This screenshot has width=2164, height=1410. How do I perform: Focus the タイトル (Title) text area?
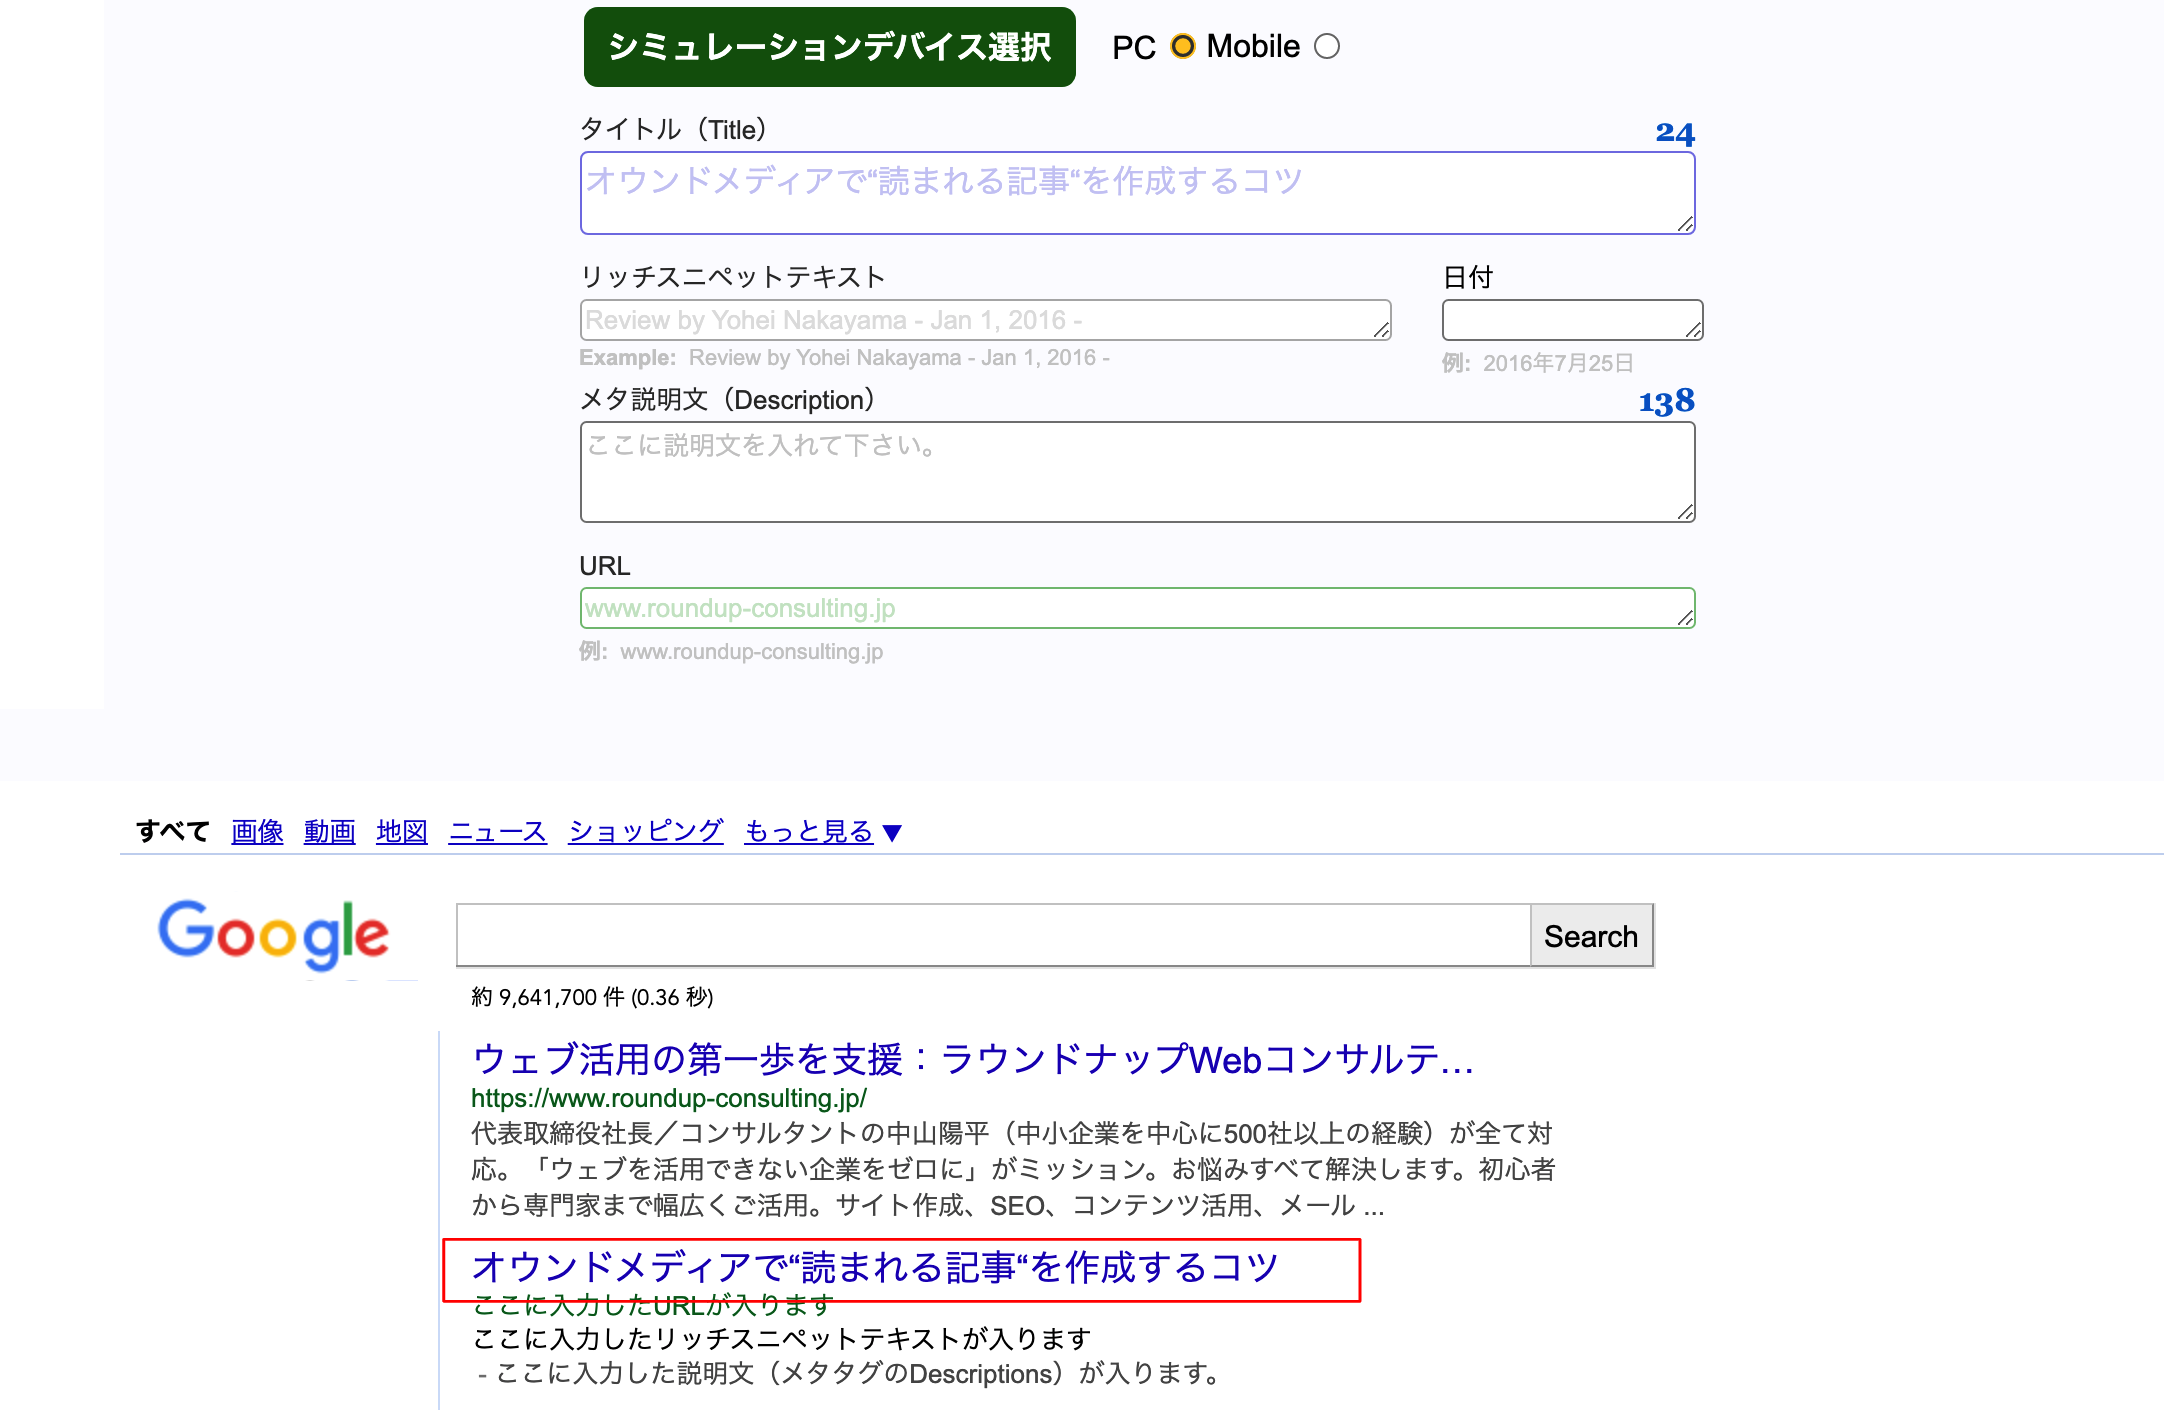tap(1137, 193)
